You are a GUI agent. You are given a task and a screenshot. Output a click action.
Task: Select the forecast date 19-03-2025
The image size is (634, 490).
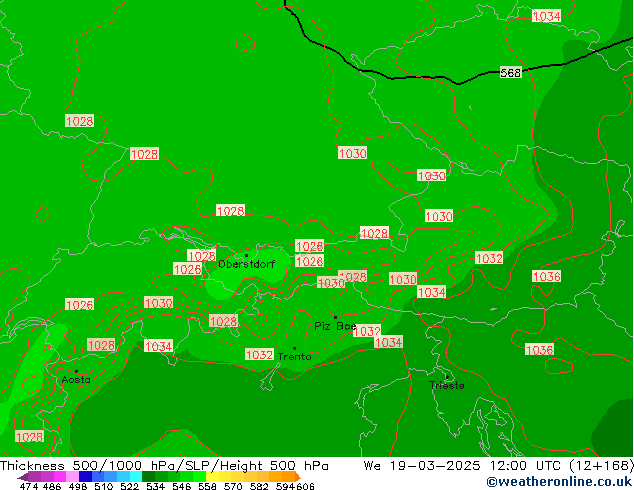point(435,466)
